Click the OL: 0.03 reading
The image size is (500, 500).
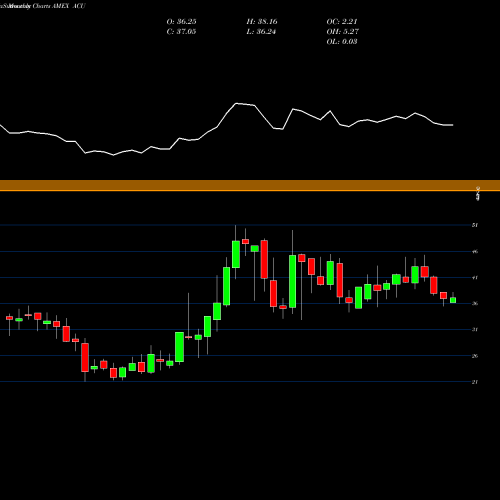(342, 42)
